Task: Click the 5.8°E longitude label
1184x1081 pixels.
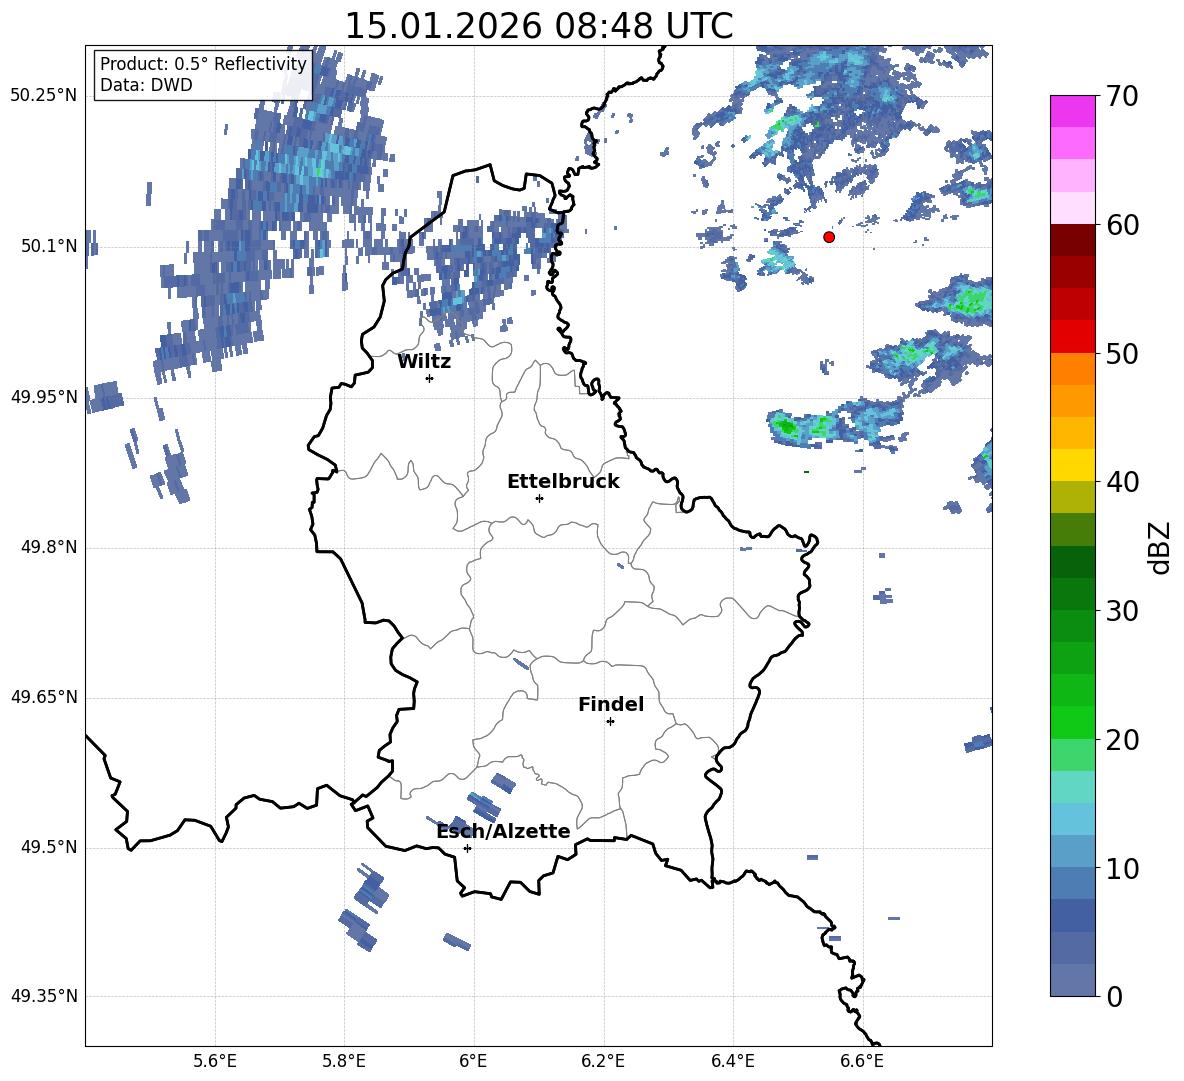Action: point(344,1061)
